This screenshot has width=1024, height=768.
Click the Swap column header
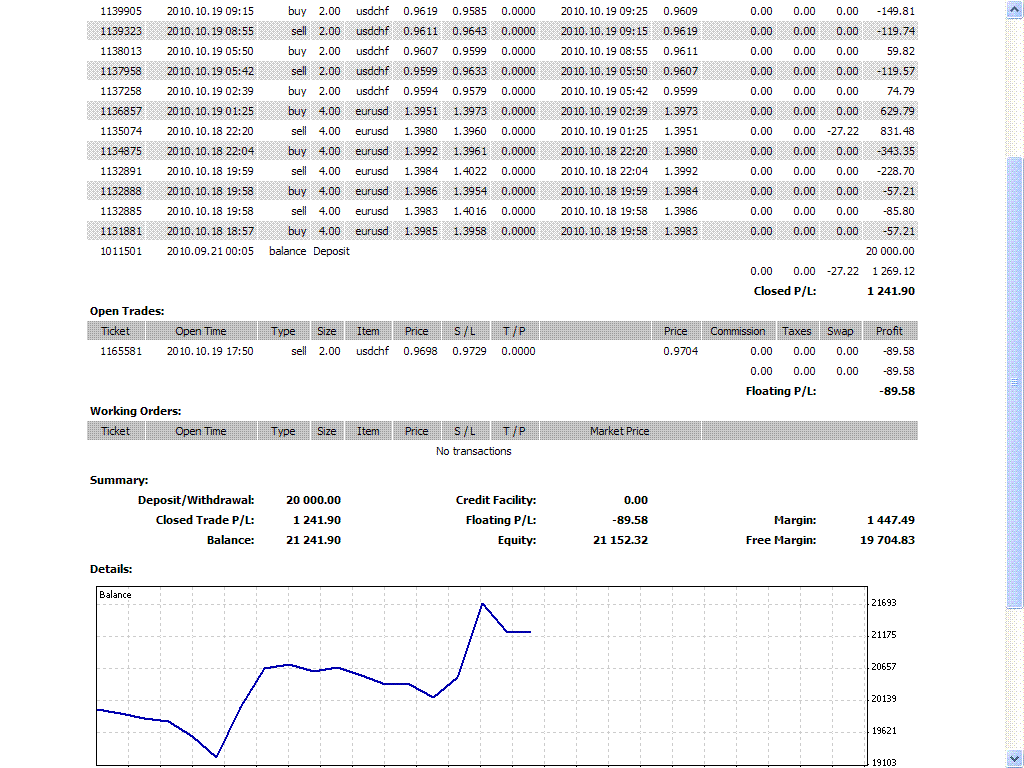pyautogui.click(x=840, y=331)
